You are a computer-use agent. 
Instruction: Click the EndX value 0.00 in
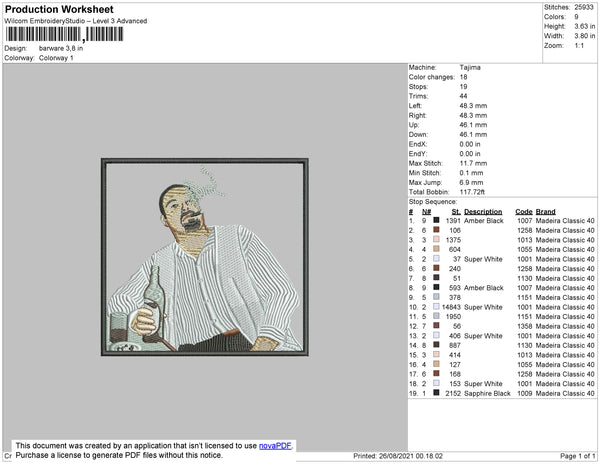(x=470, y=144)
